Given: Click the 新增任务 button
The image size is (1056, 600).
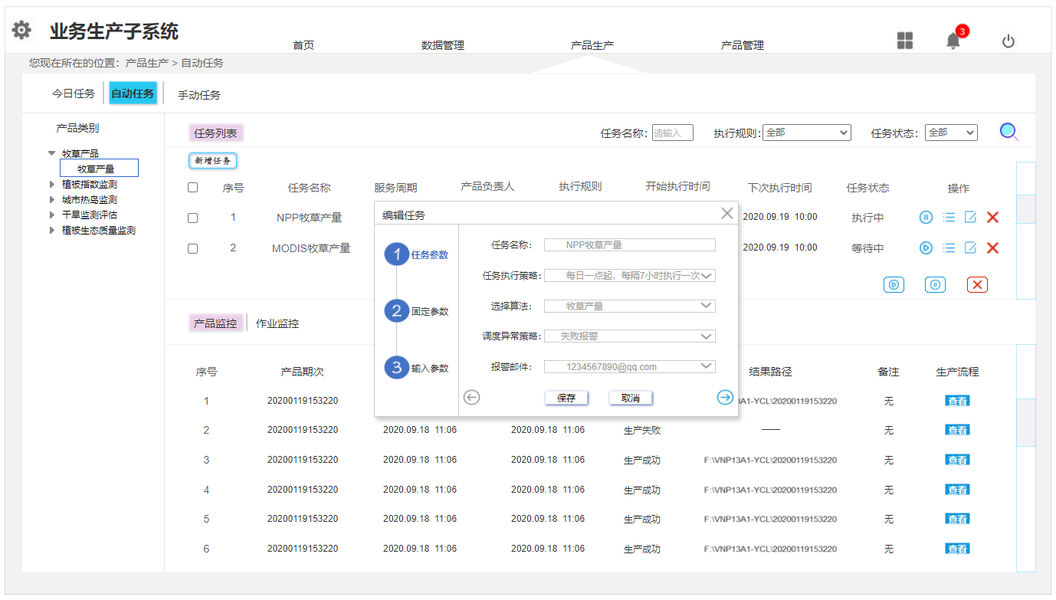Looking at the screenshot, I should tap(213, 161).
